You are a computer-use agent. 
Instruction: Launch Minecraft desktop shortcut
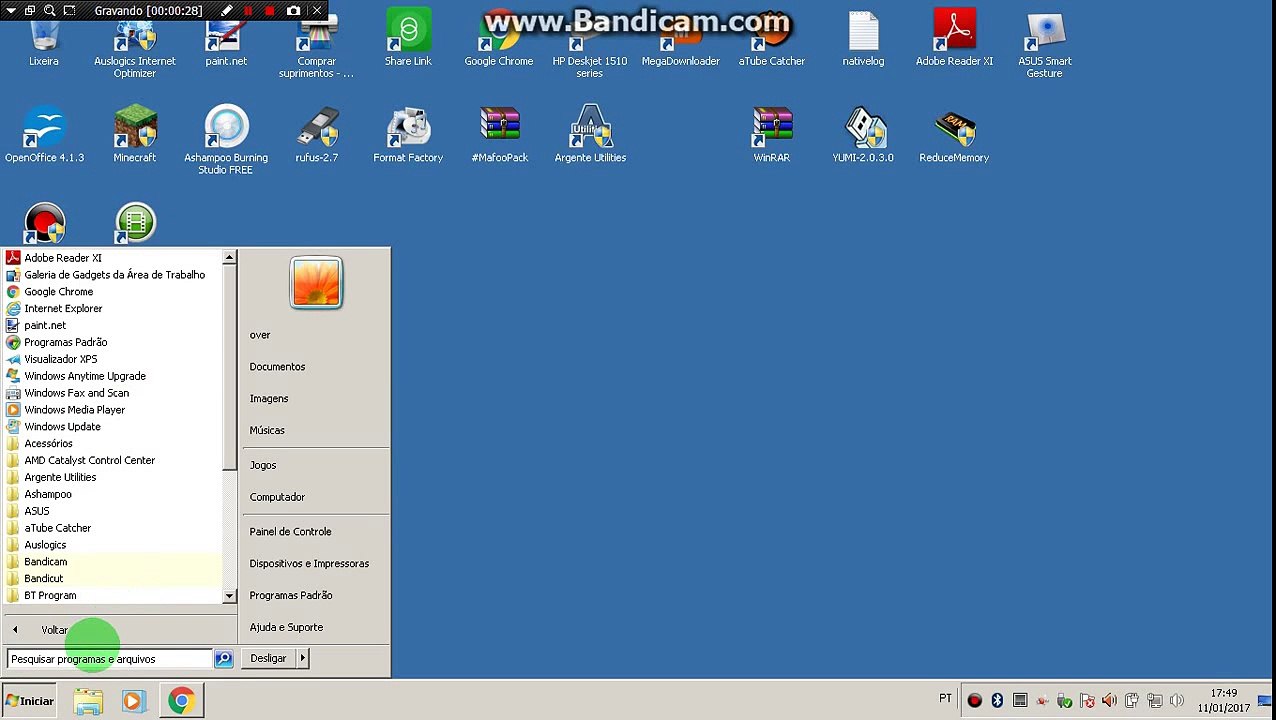(135, 134)
